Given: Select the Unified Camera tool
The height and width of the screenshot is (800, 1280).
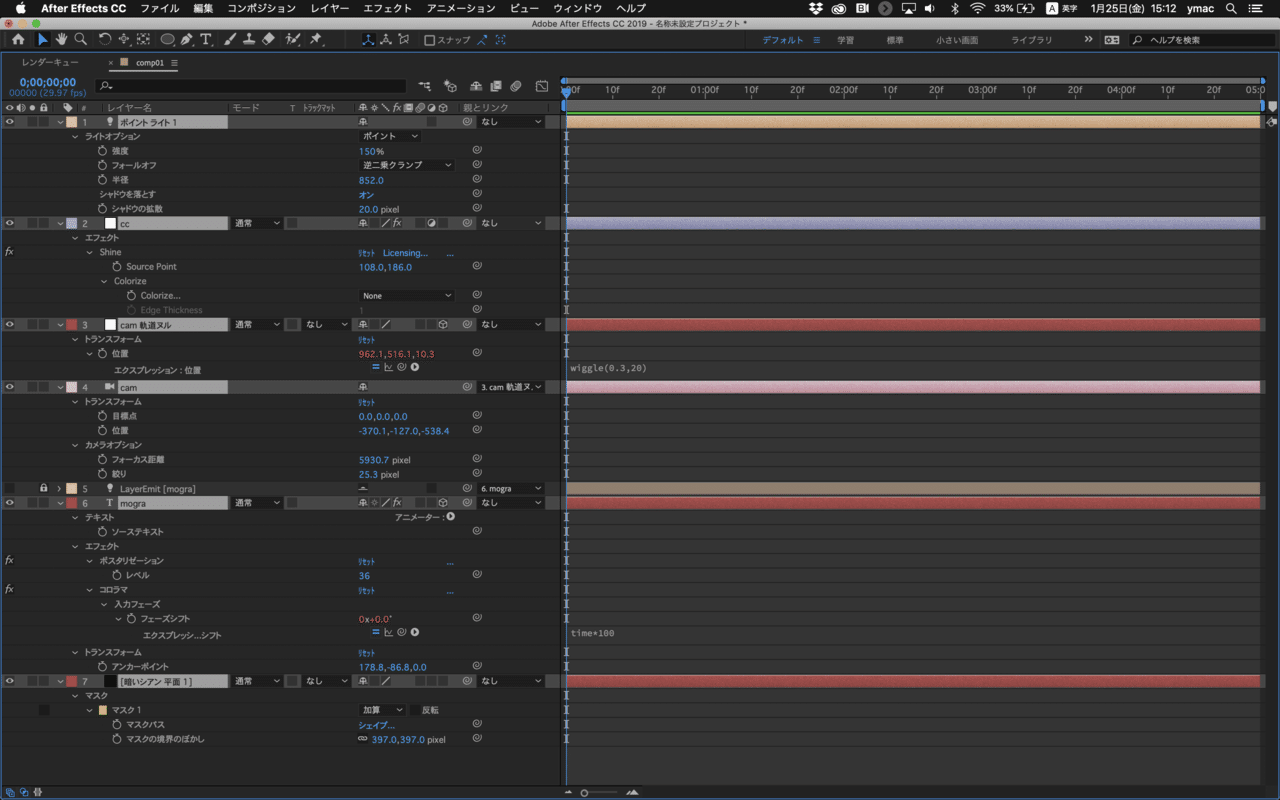Looking at the screenshot, I should click(x=124, y=40).
